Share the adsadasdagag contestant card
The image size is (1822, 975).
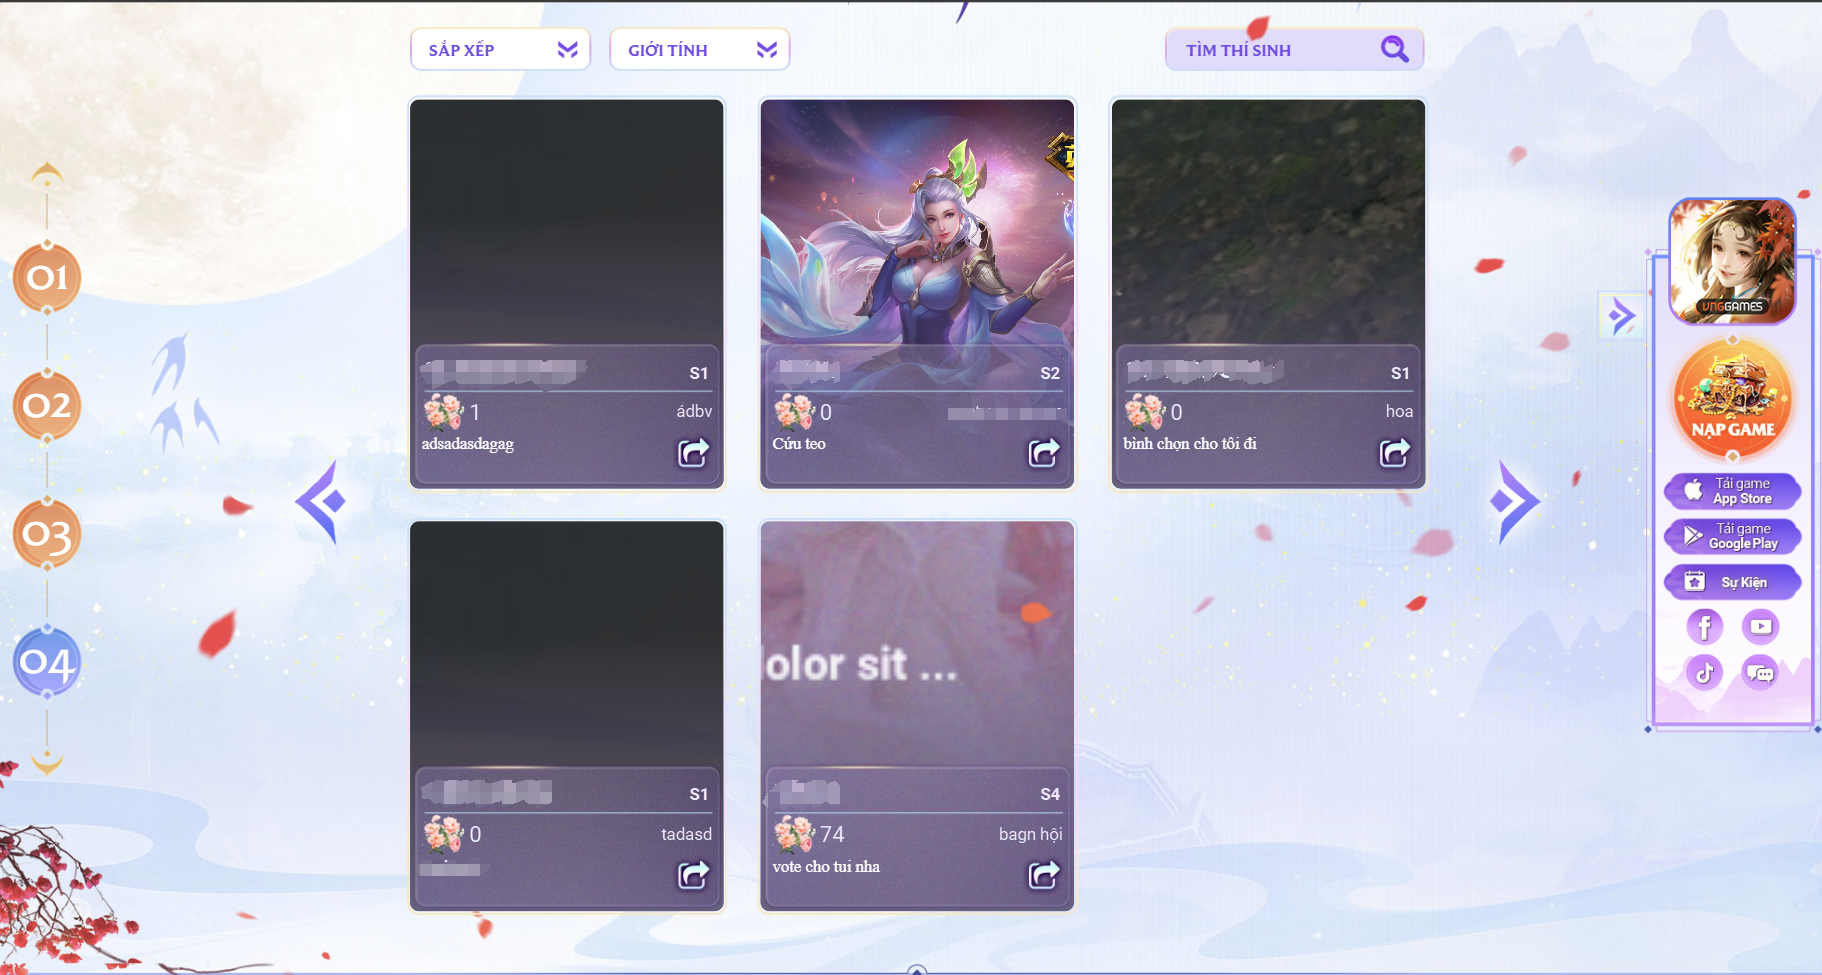pos(693,453)
